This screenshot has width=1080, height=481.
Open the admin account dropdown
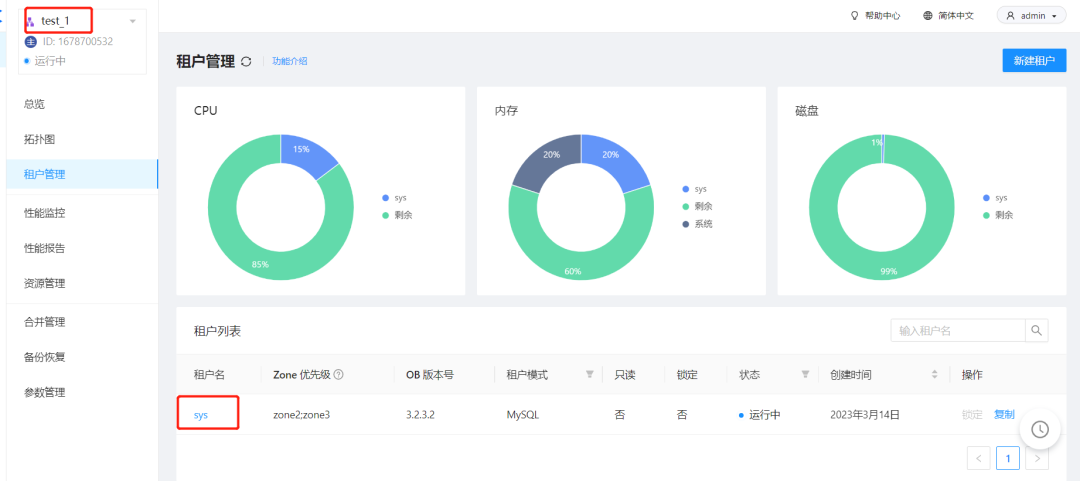pos(1031,15)
